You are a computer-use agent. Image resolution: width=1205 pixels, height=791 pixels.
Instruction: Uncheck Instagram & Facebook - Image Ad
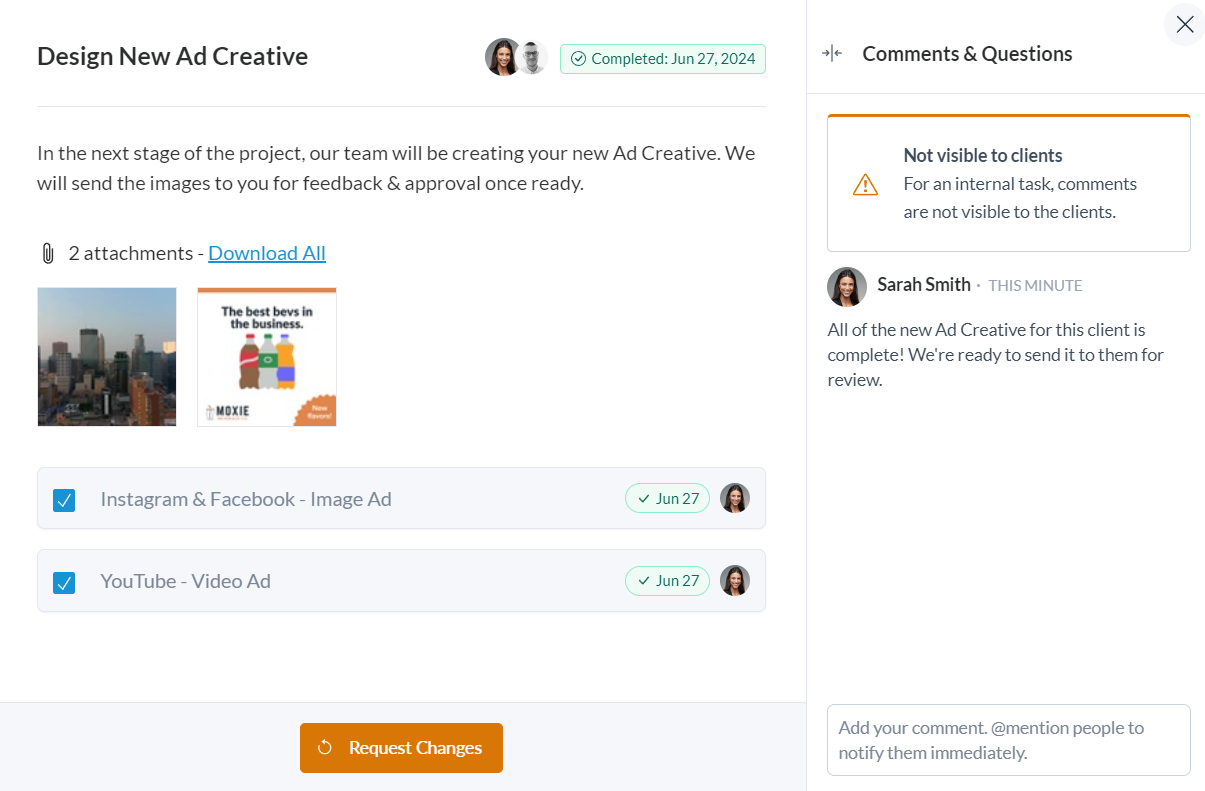[64, 500]
